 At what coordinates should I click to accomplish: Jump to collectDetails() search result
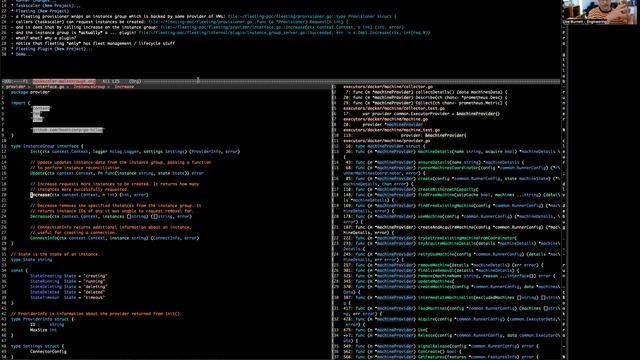point(430,92)
